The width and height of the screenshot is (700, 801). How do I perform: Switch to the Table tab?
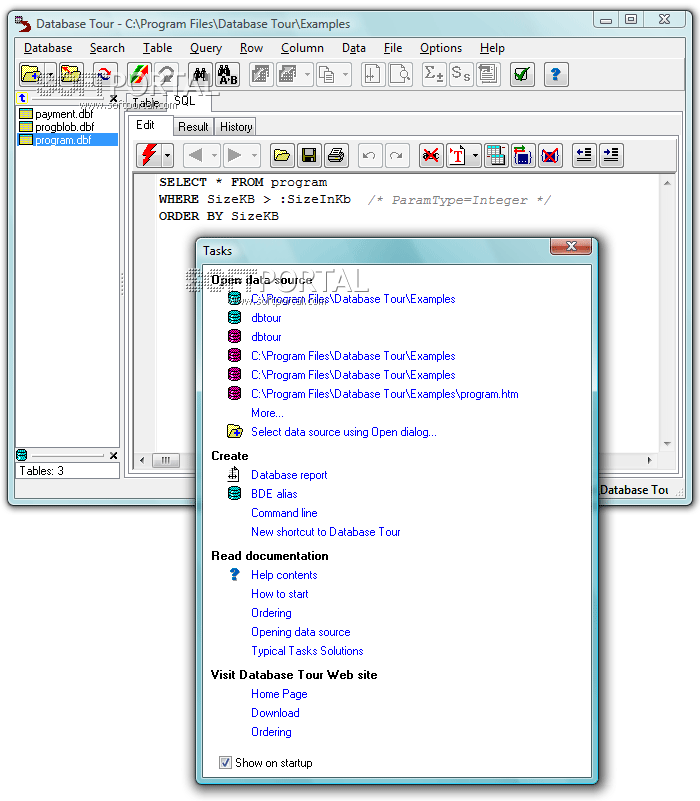tap(146, 103)
